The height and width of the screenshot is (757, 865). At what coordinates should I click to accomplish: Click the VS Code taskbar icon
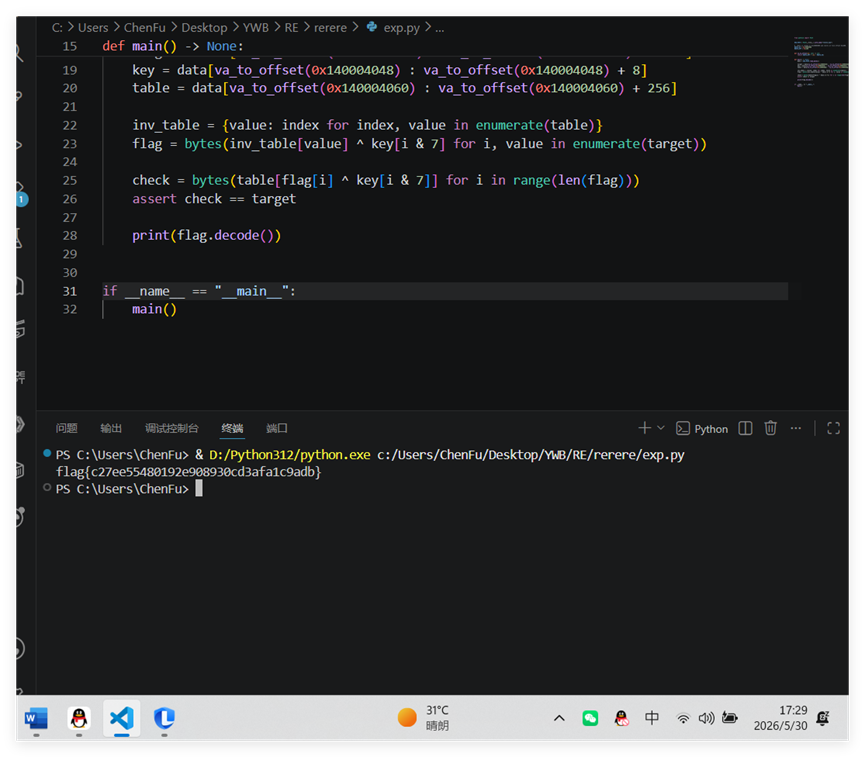[122, 718]
